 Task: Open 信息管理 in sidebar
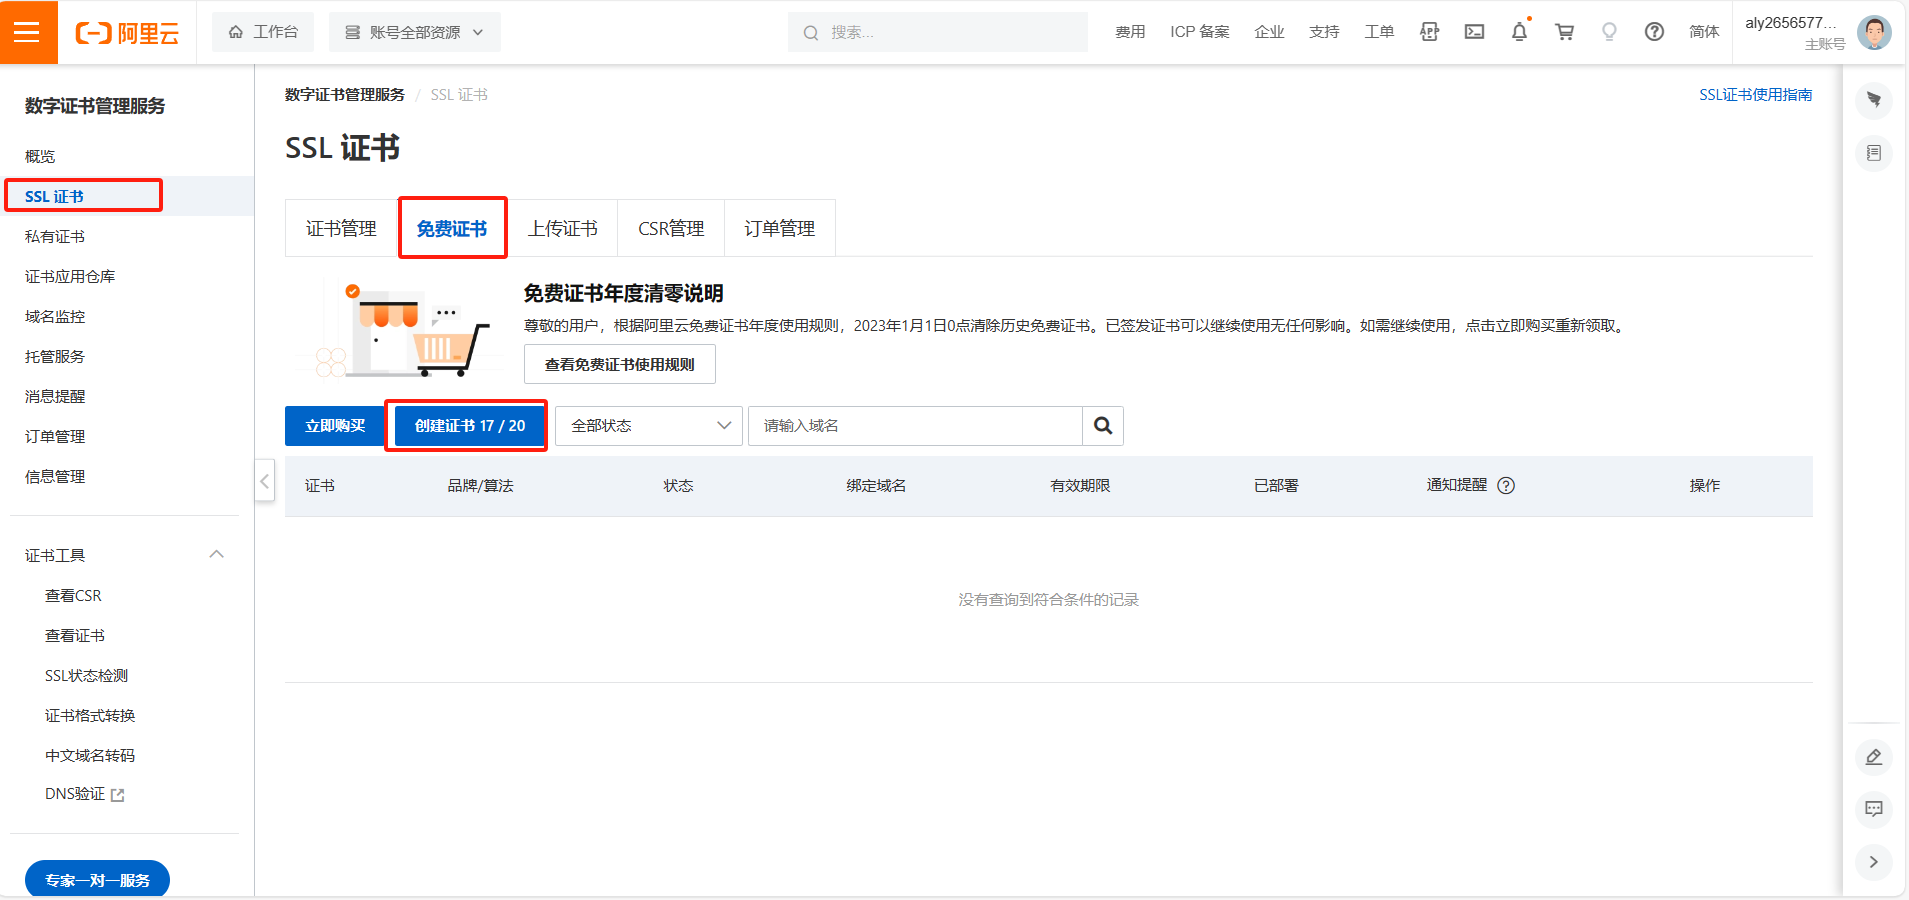(55, 476)
